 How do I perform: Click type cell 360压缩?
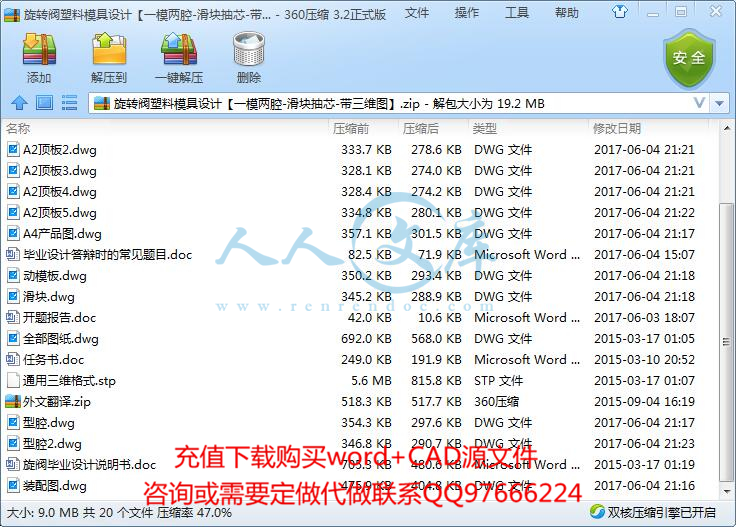pos(496,402)
